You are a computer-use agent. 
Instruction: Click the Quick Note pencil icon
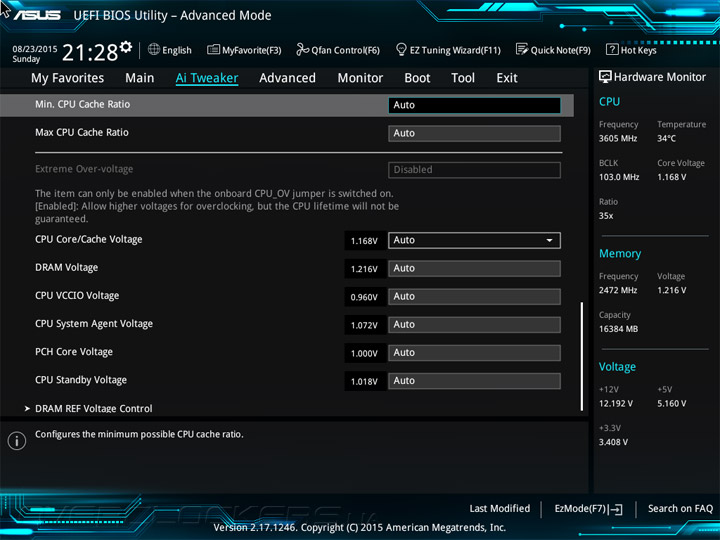522,49
